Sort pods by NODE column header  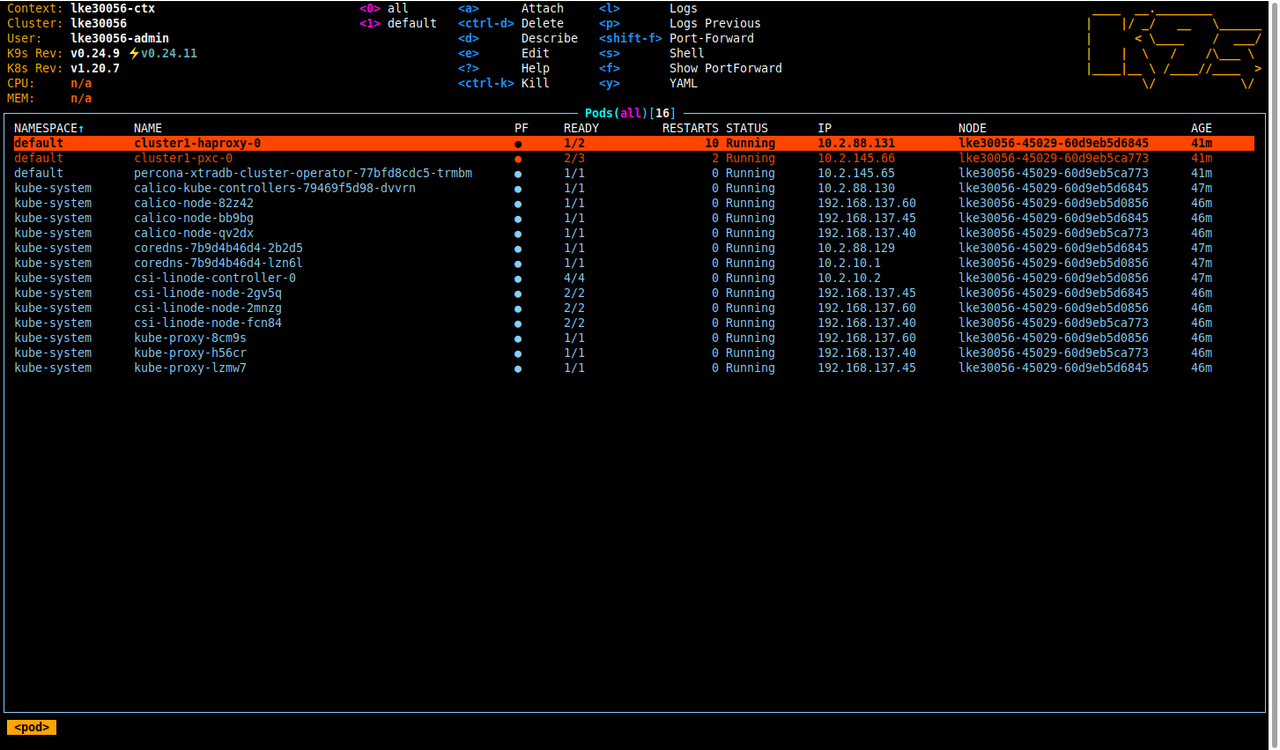(973, 128)
